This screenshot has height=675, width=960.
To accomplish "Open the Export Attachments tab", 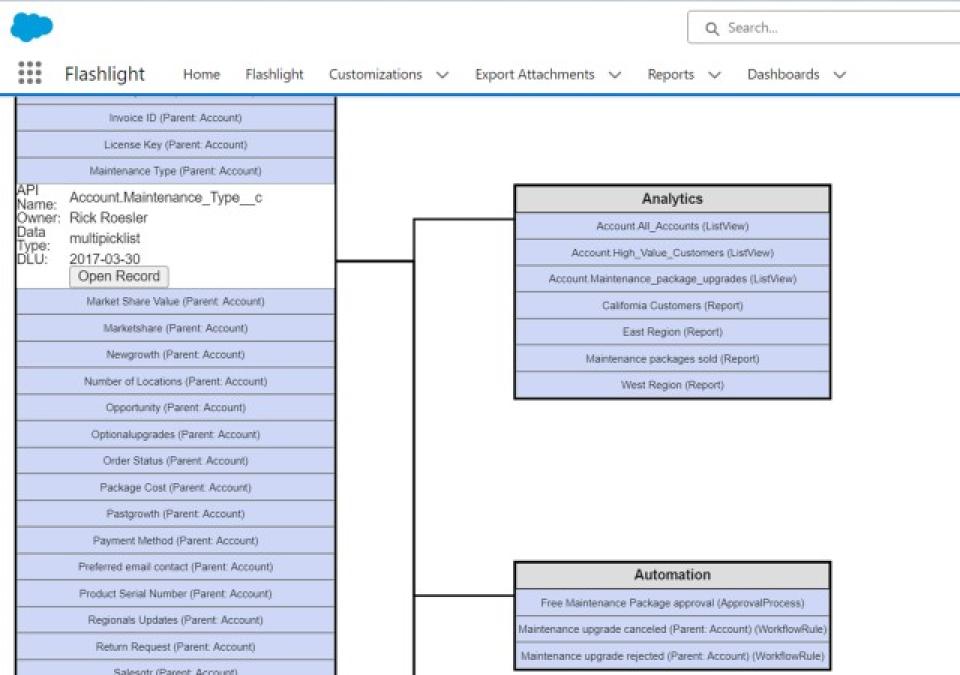I will (x=534, y=74).
